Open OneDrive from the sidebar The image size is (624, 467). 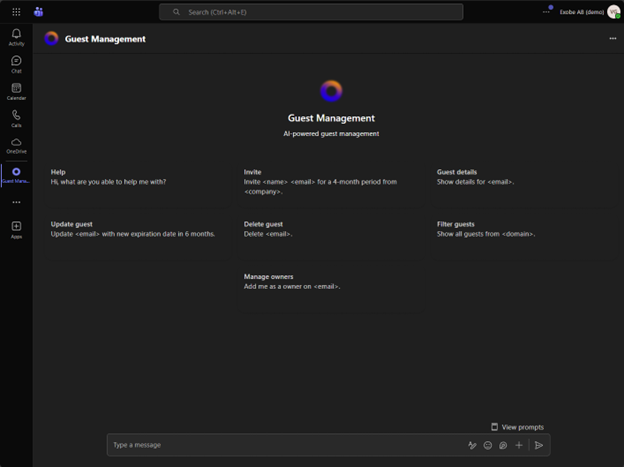(16, 145)
